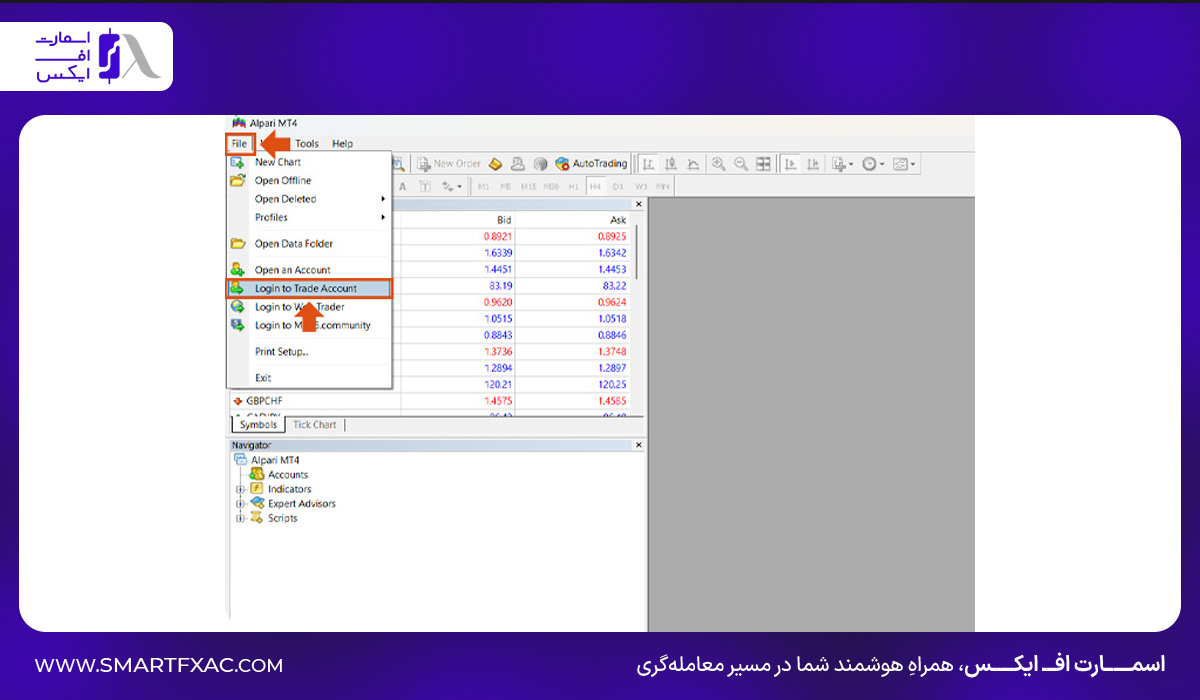Toggle the chart auto scroll icon
The image size is (1200, 700).
(x=790, y=164)
